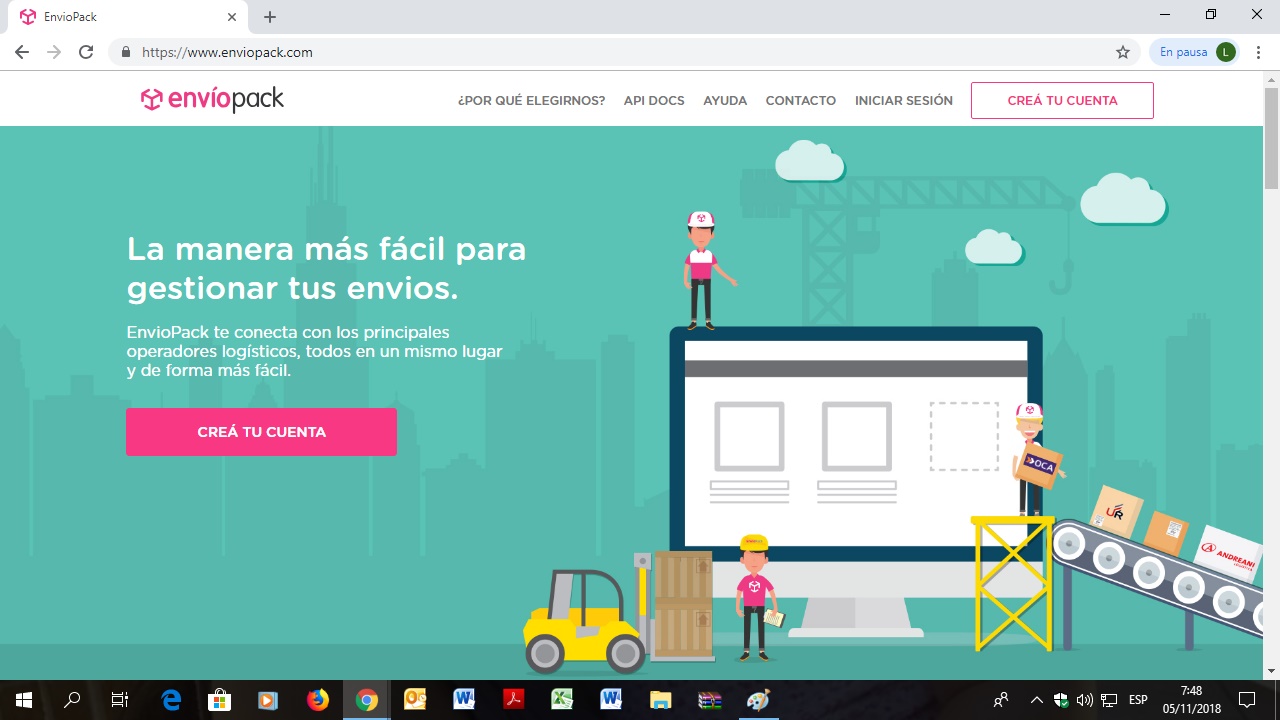Open the volume control in the tray

tap(1085, 700)
